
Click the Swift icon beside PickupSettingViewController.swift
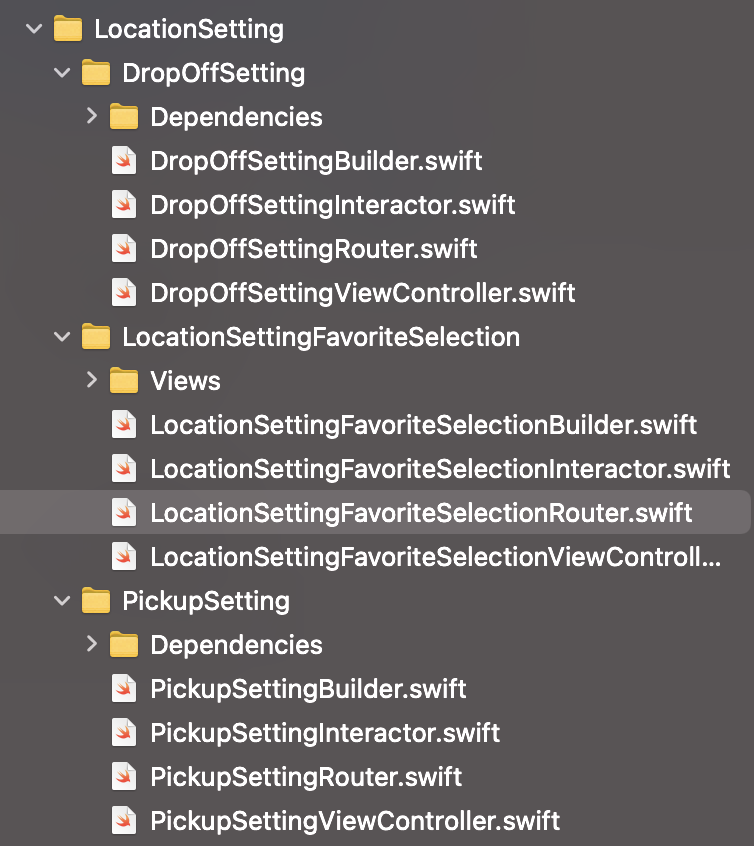[x=124, y=821]
